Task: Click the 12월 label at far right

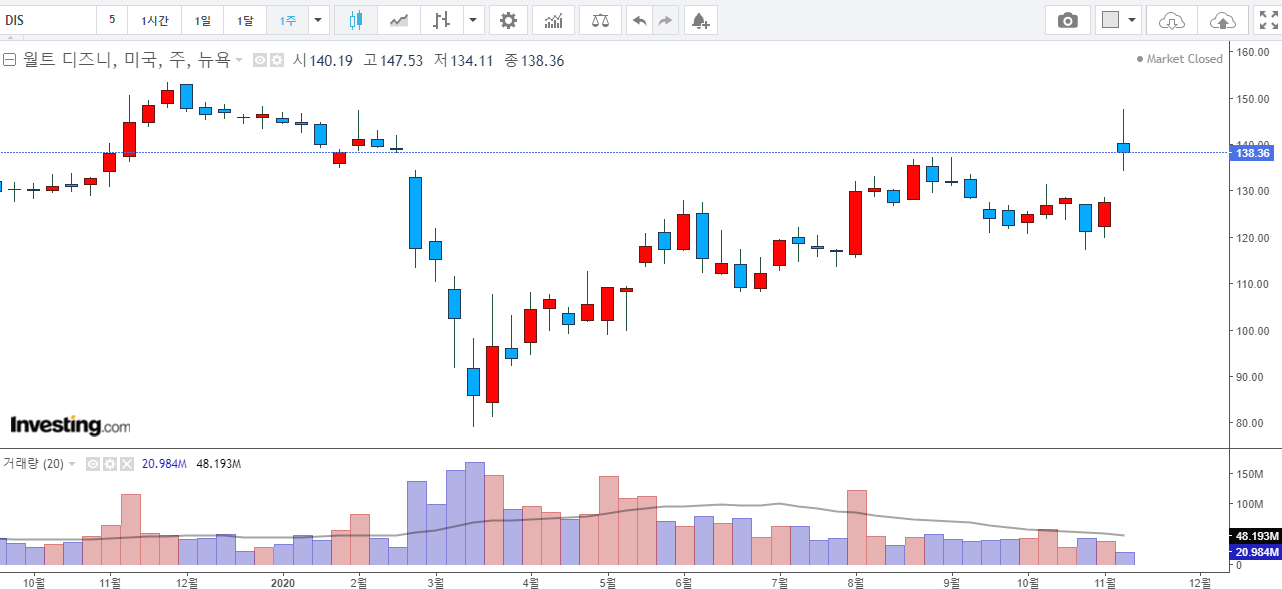Action: [x=1200, y=581]
